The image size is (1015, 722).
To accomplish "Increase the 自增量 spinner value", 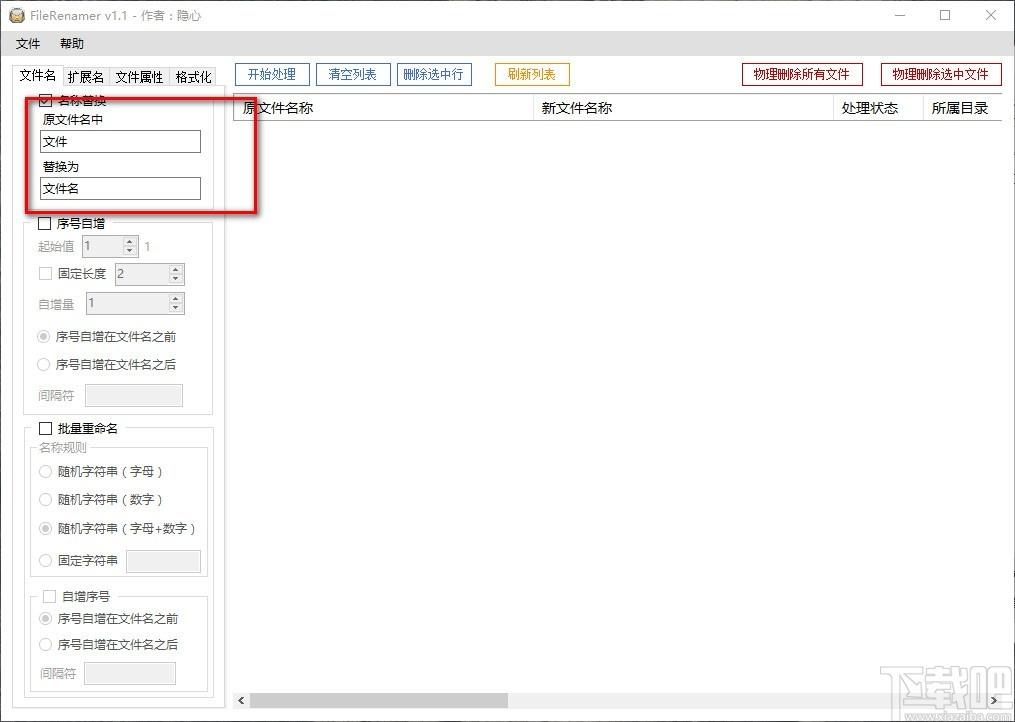I will point(176,299).
